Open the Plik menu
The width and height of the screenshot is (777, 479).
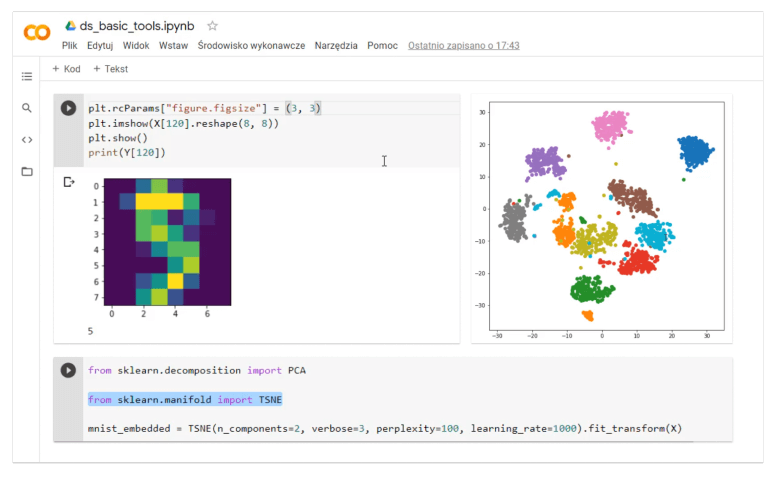pyautogui.click(x=69, y=46)
